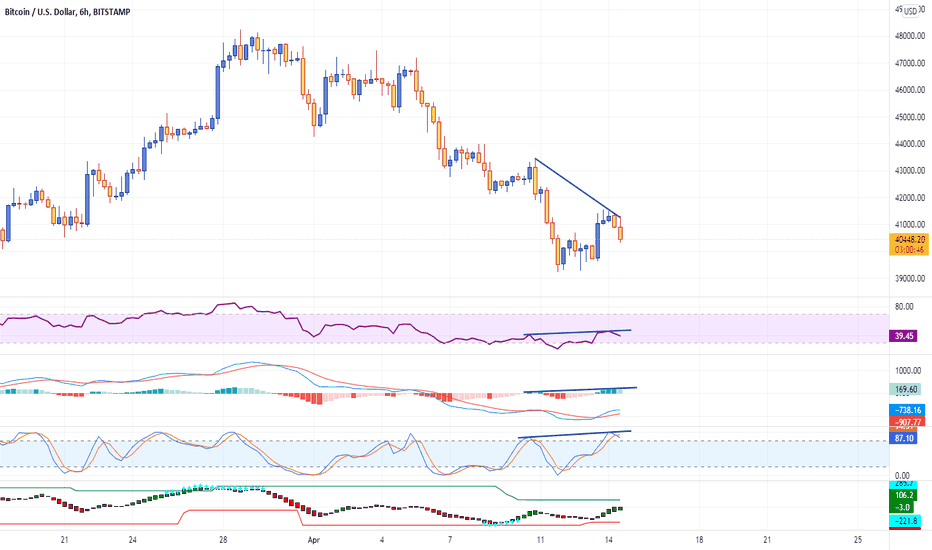Click the red signal value -907.77

(x=907, y=421)
